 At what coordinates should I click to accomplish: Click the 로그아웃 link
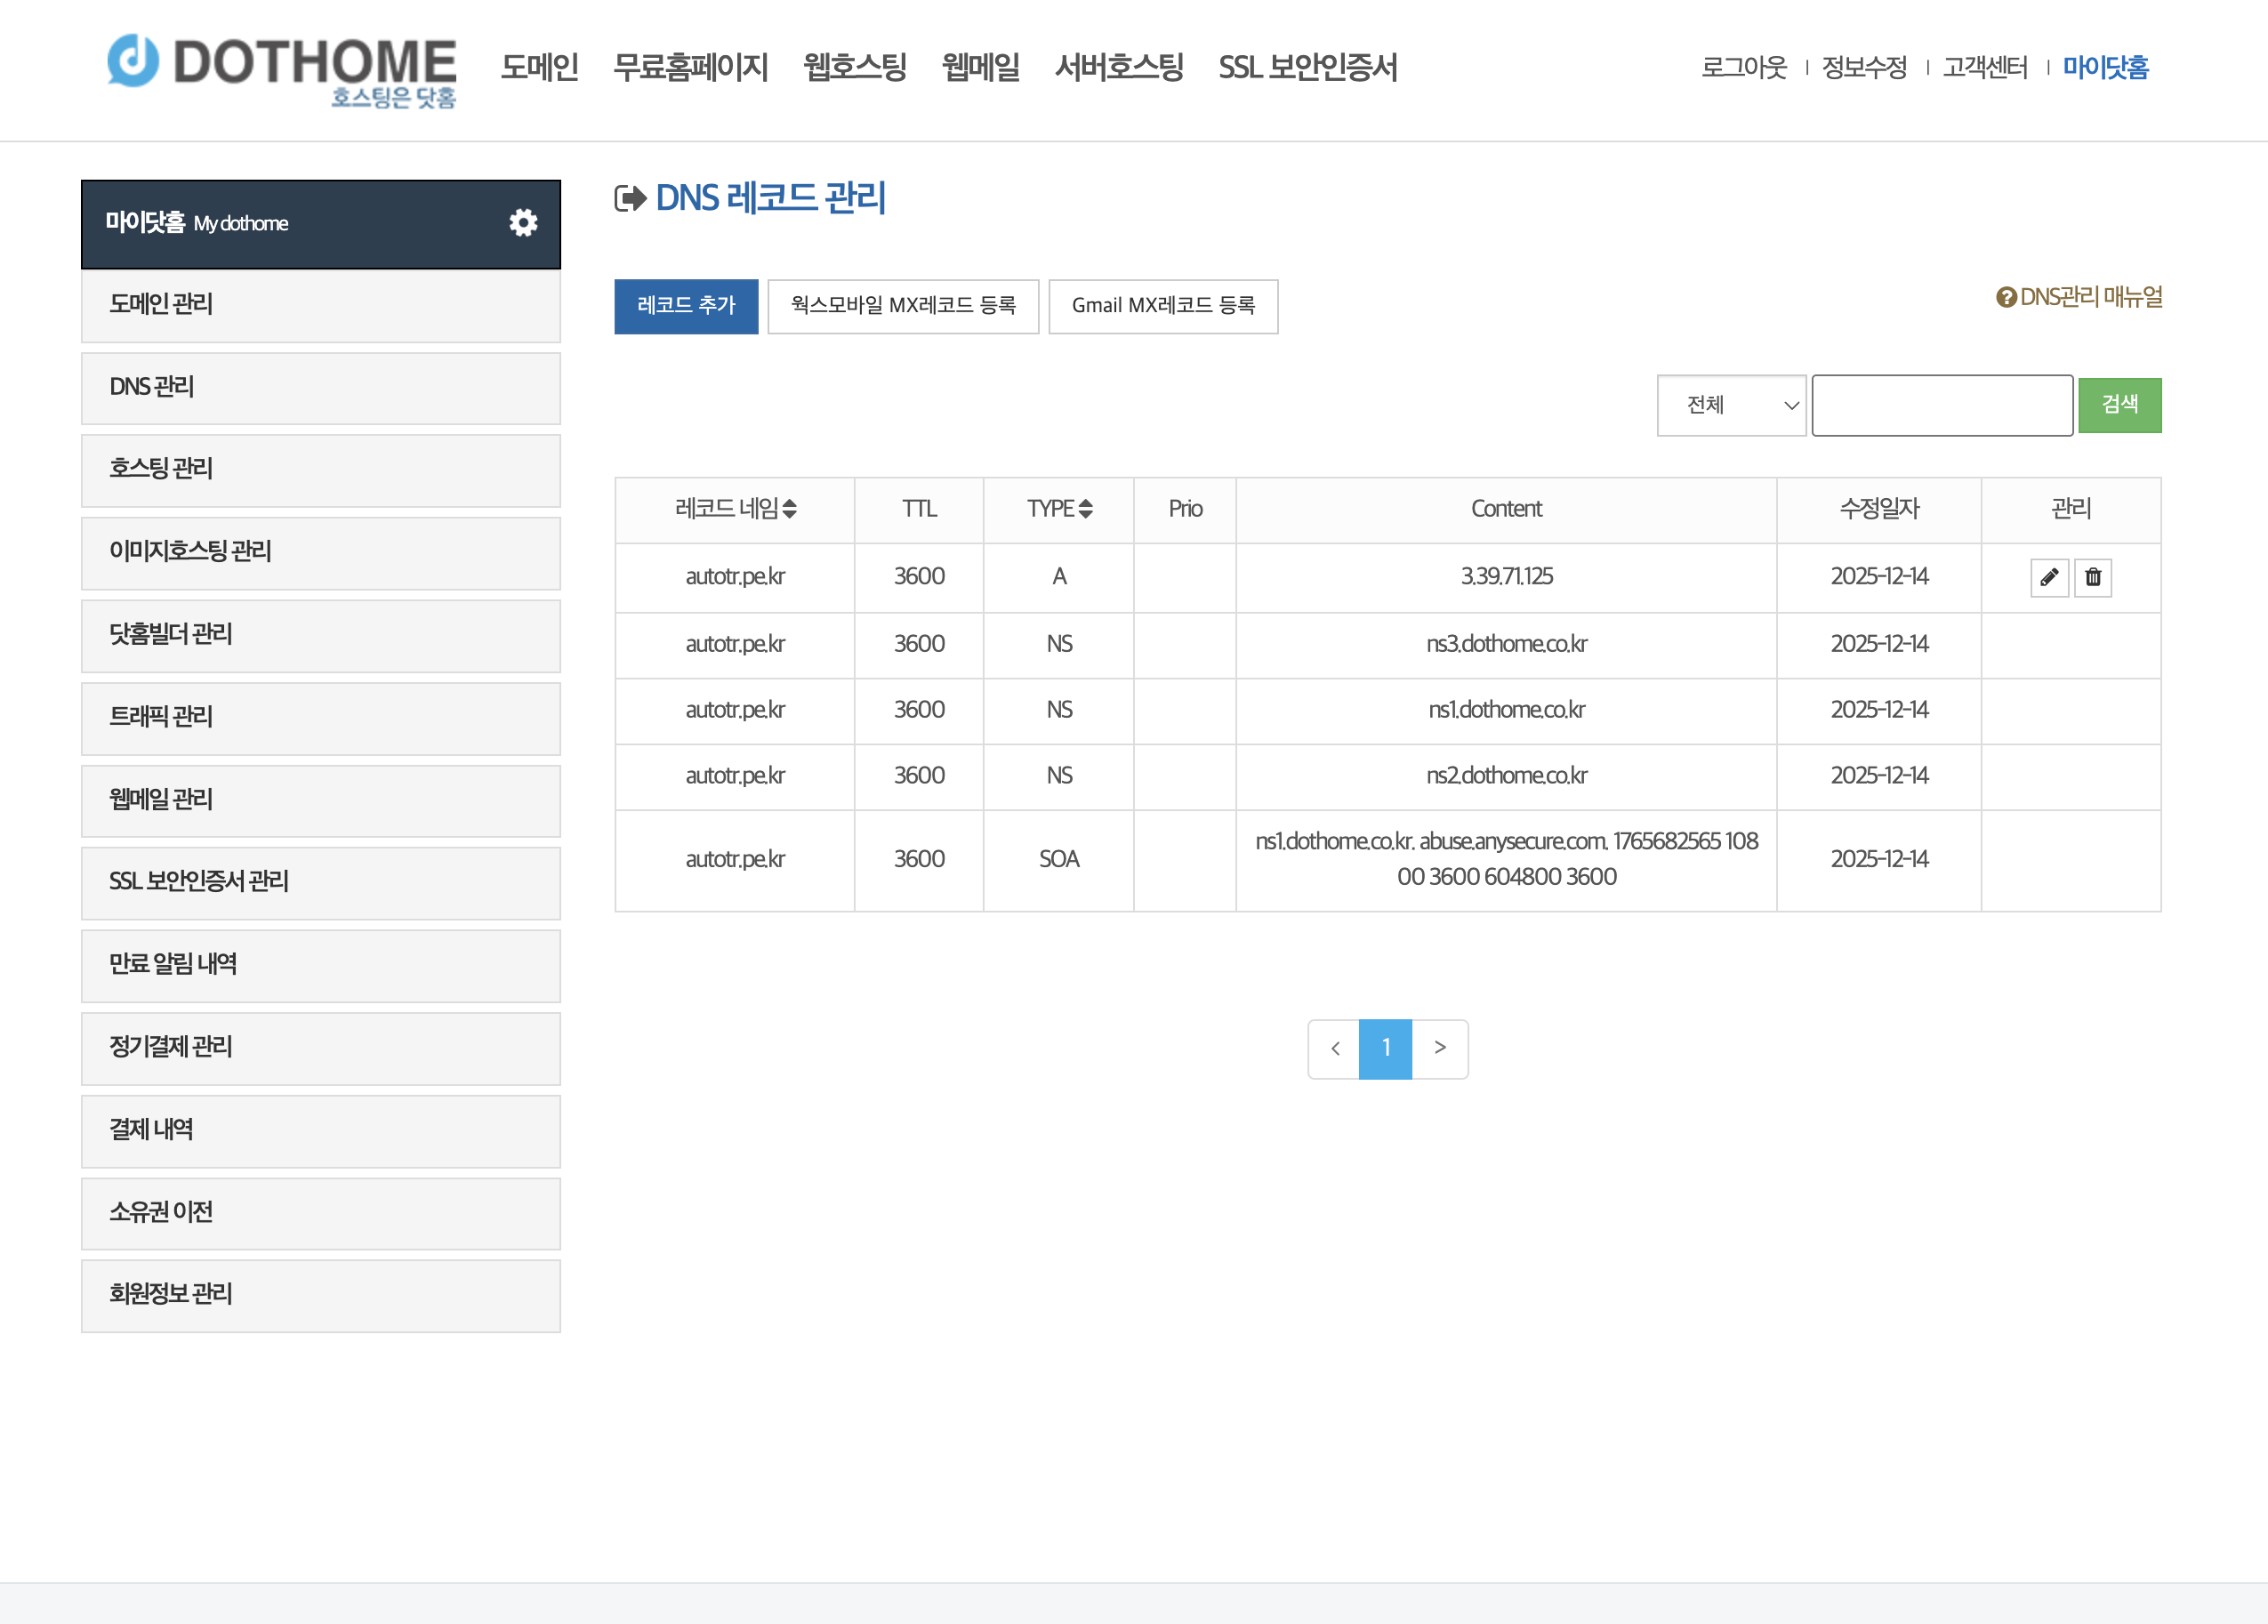point(1743,67)
